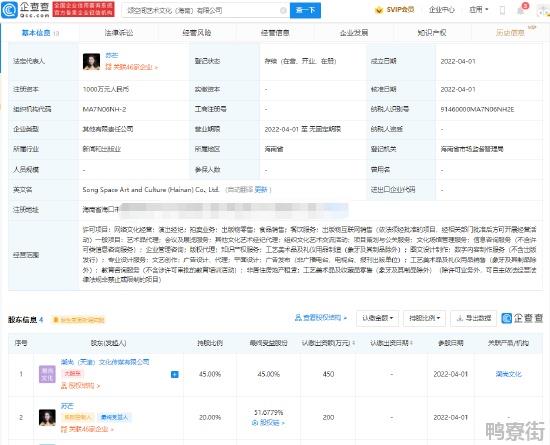
Task: Click the orange tag beside 股东信息 heading
Action: click(x=78, y=320)
